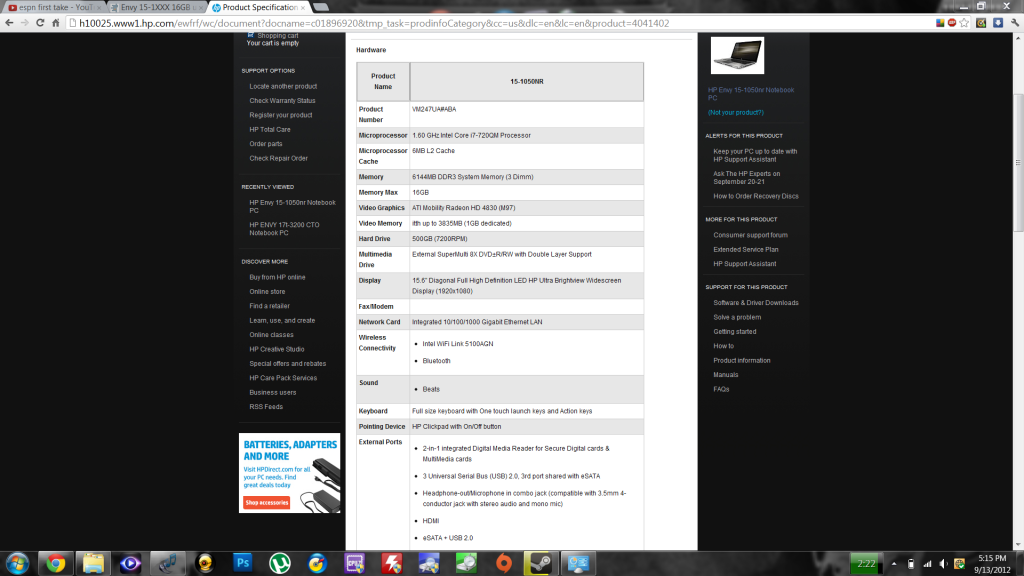Open Extended Service Plan link
Image resolution: width=1024 pixels, height=576 pixels.
tap(746, 249)
